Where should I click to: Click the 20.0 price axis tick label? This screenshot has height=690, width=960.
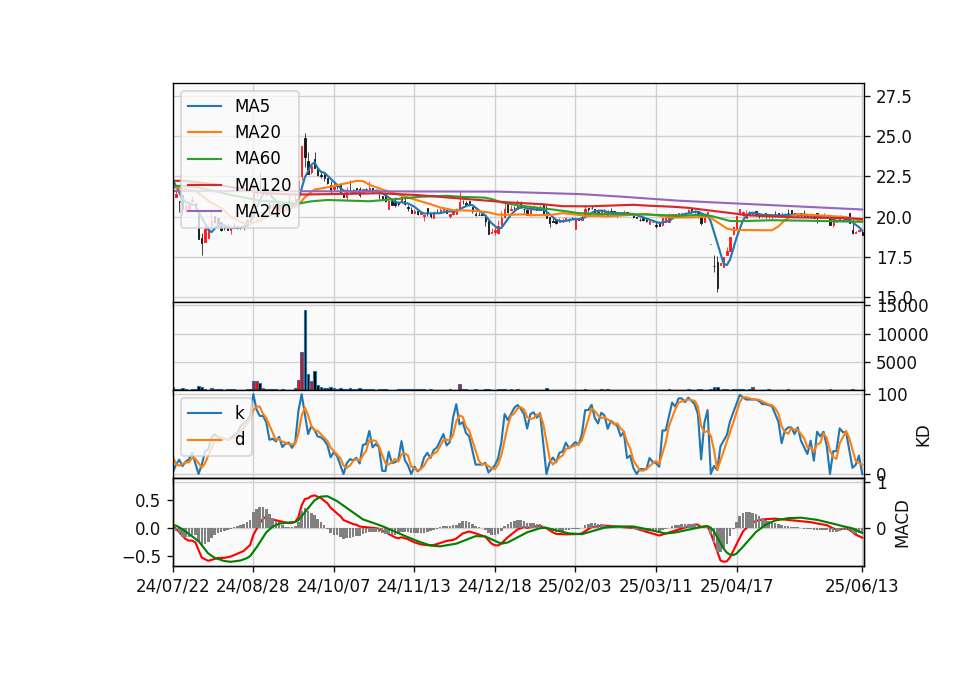click(x=894, y=218)
